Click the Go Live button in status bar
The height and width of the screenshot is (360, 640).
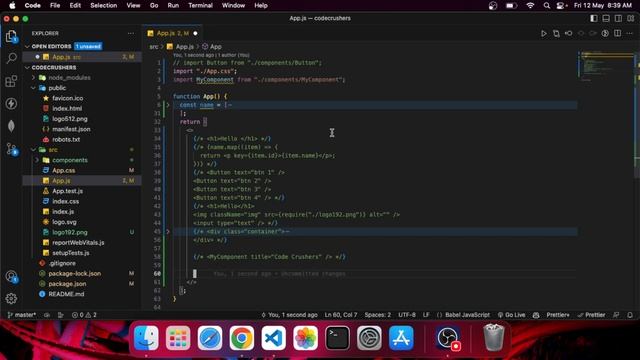(511, 315)
